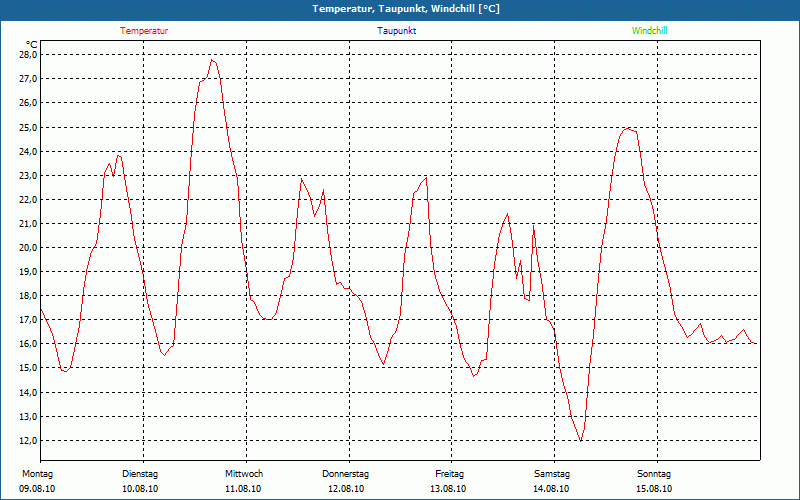Click the 16,0 y-axis value
Viewport: 800px width, 500px height.
(28, 344)
